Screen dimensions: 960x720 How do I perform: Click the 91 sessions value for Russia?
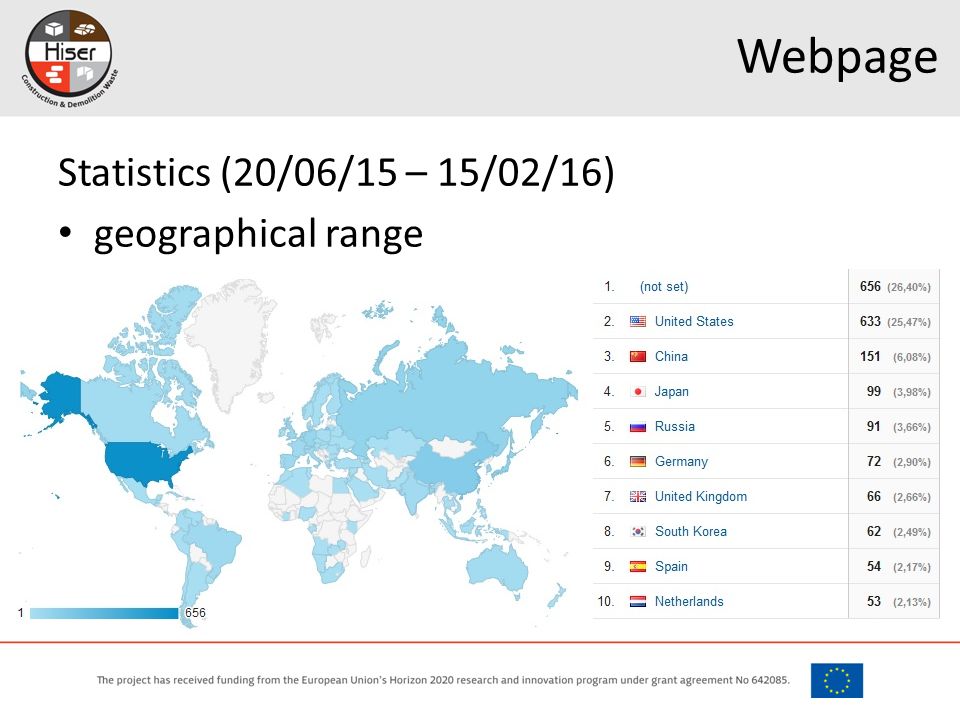pos(874,427)
